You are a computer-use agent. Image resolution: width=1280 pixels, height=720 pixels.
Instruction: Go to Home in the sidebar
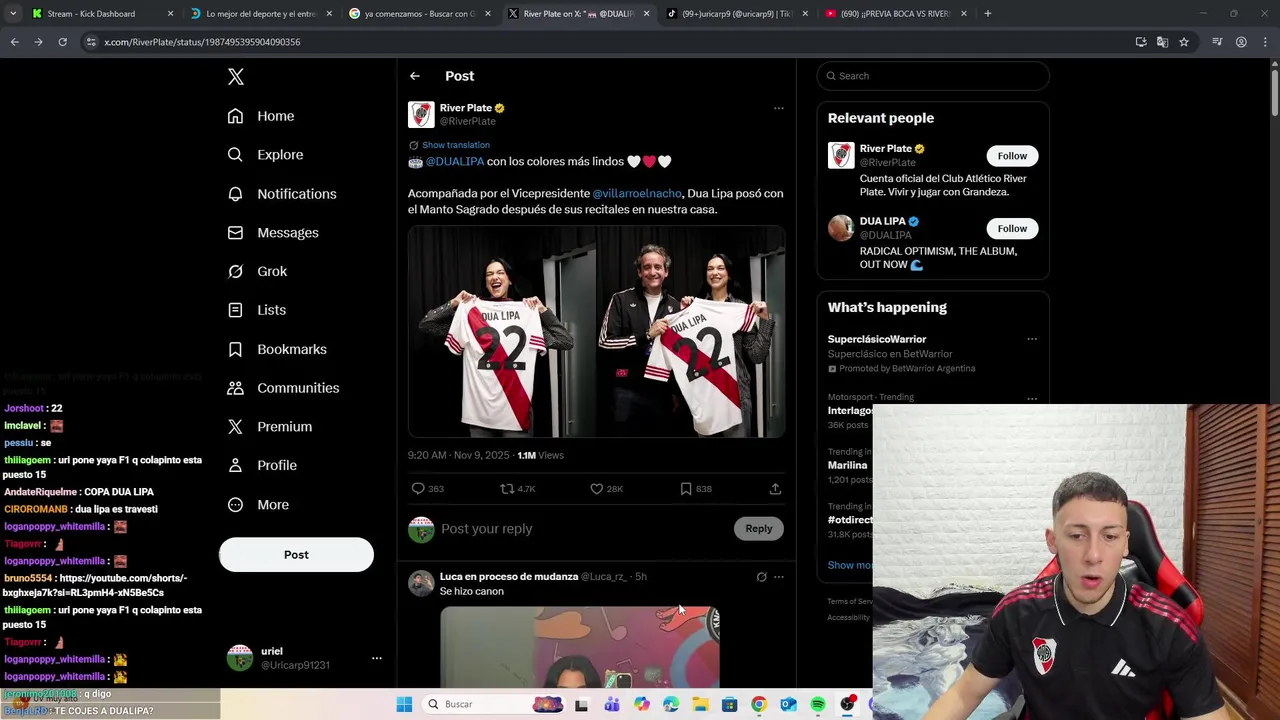(261, 116)
